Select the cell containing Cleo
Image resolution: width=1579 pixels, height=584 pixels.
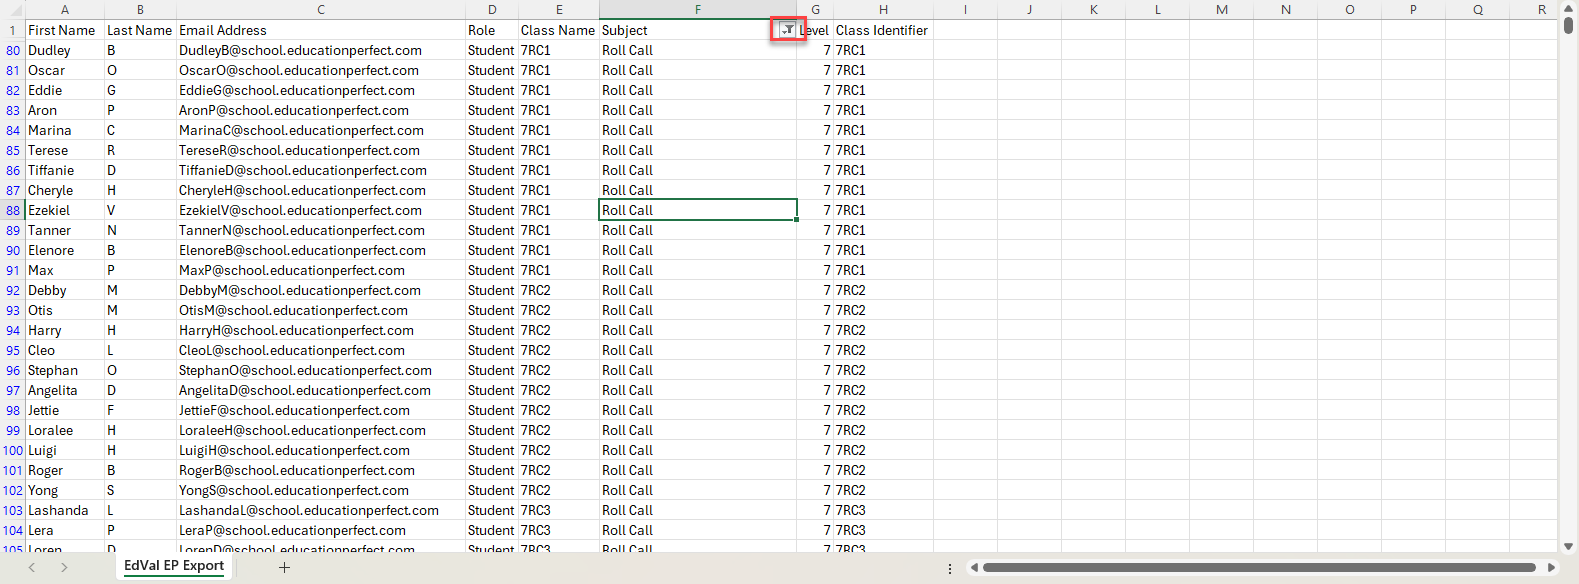pos(65,350)
